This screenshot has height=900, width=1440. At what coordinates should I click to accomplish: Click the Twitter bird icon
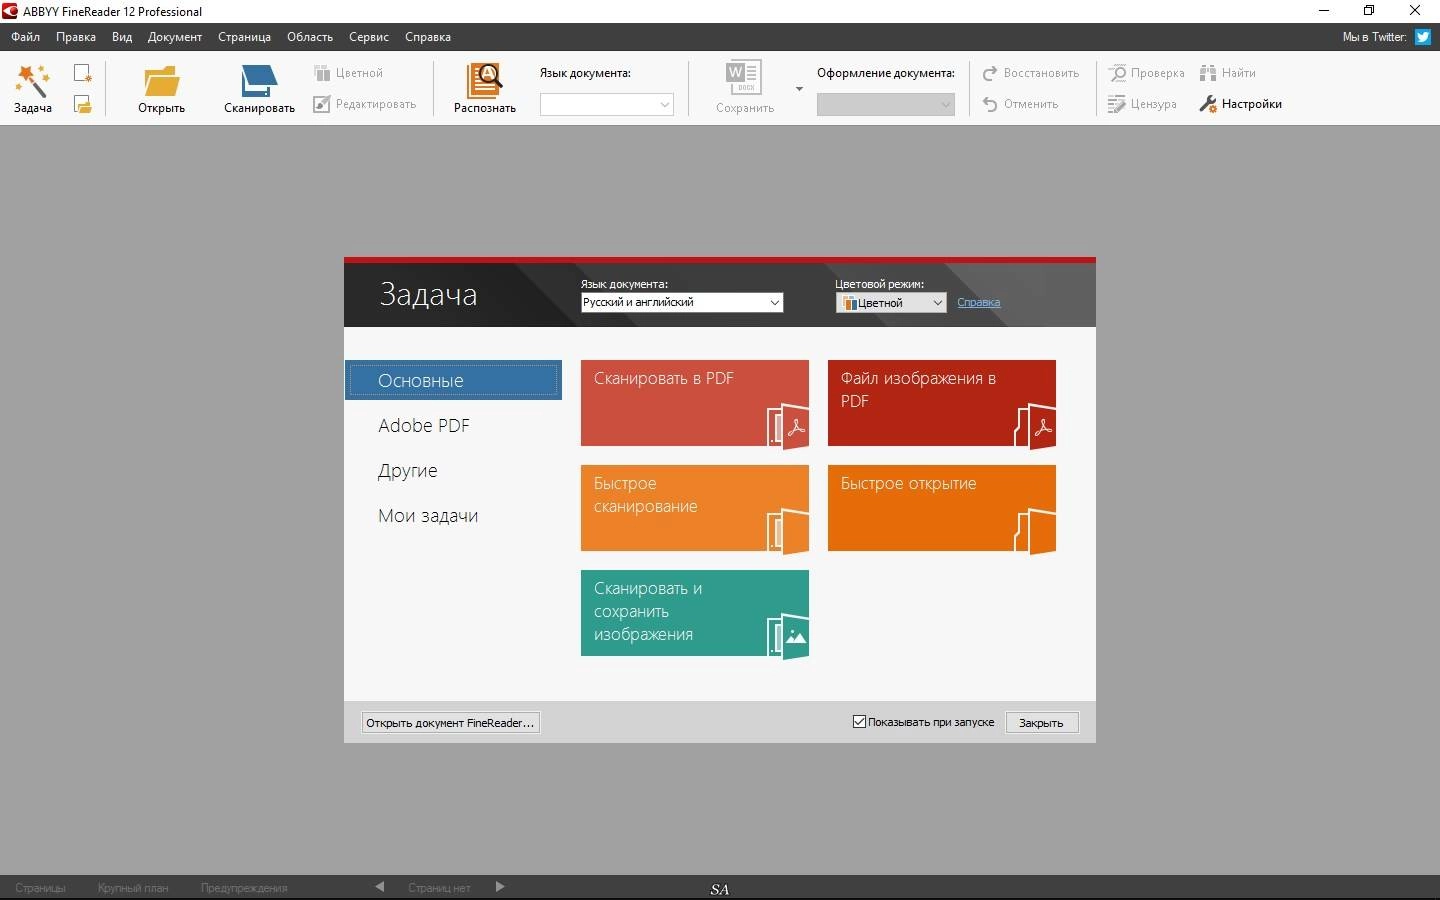click(1422, 37)
